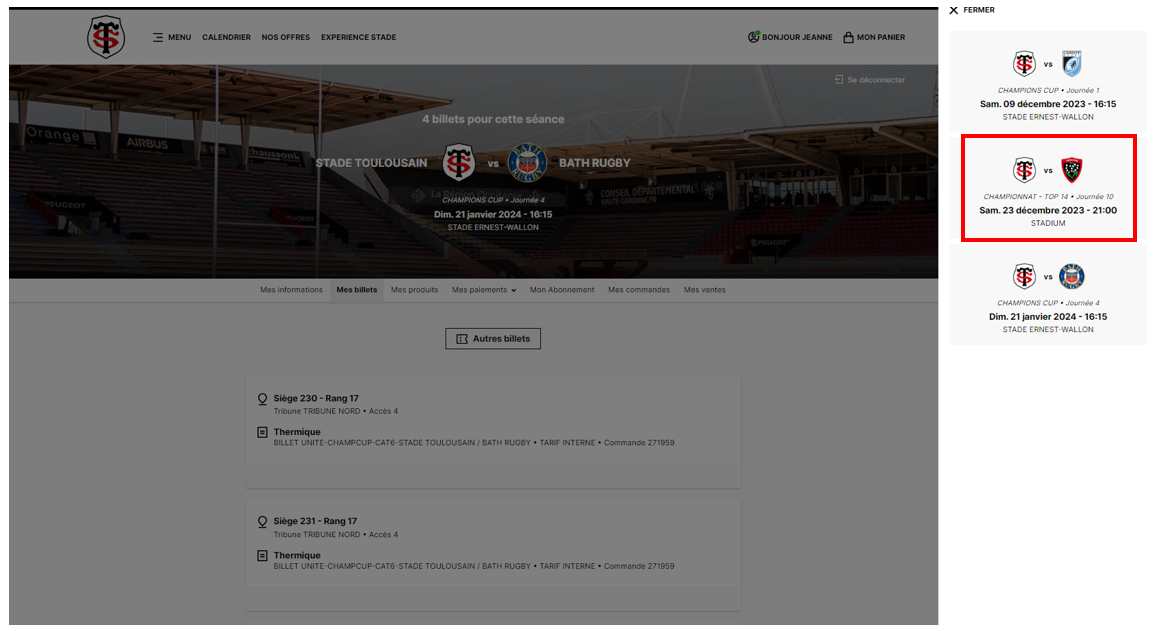Click 'BATH RUGBY' team name in banner
1170x631 pixels.
click(595, 163)
